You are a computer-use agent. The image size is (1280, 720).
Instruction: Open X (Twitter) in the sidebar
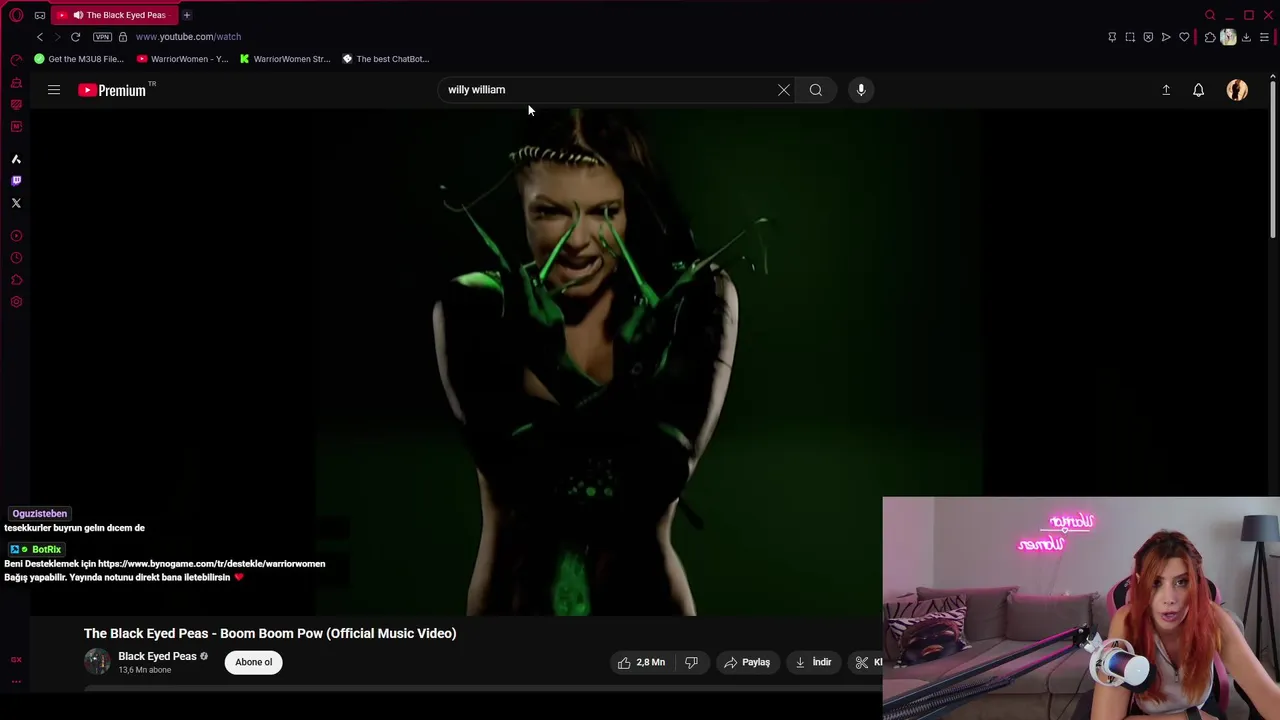point(16,203)
